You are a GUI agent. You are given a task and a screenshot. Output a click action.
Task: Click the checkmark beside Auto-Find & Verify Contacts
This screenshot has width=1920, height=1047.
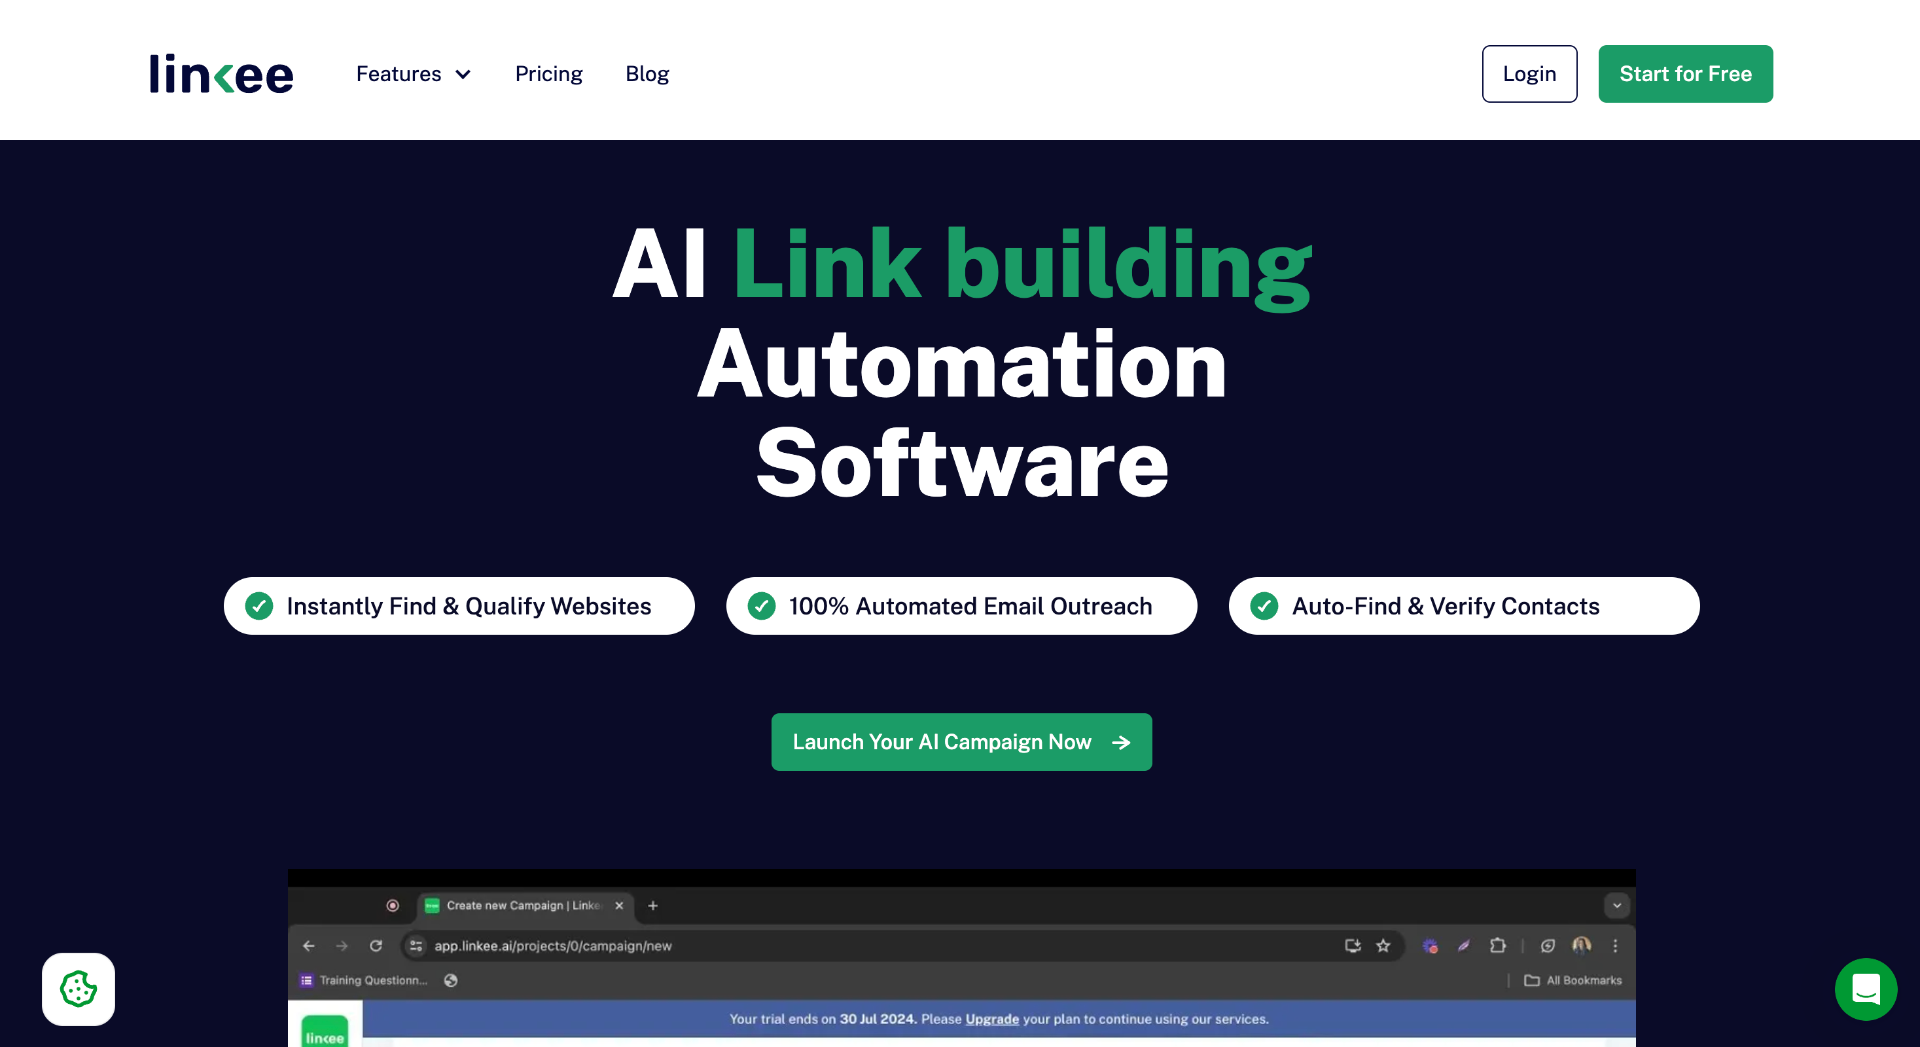pos(1264,606)
